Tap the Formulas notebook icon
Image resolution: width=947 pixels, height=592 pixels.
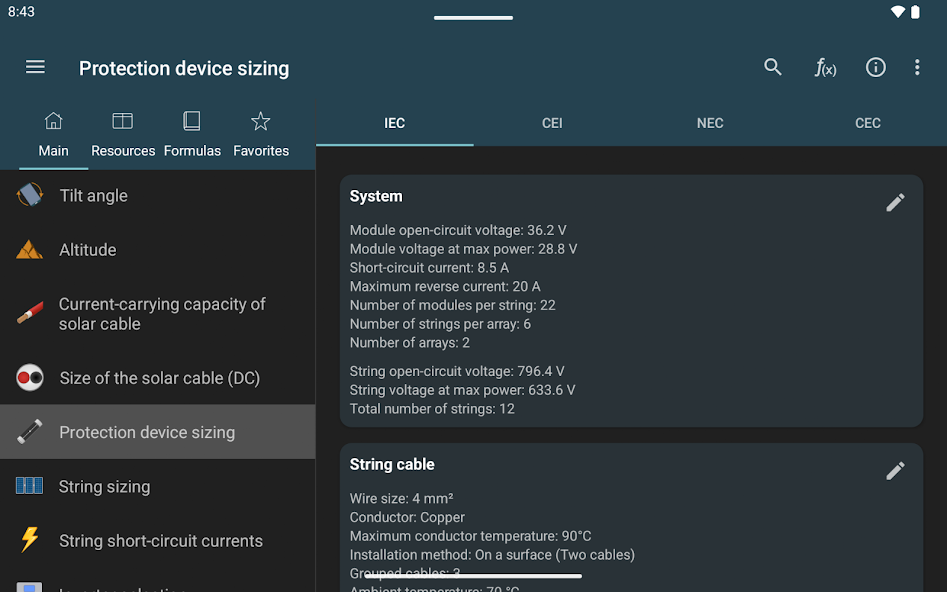click(x=191, y=121)
